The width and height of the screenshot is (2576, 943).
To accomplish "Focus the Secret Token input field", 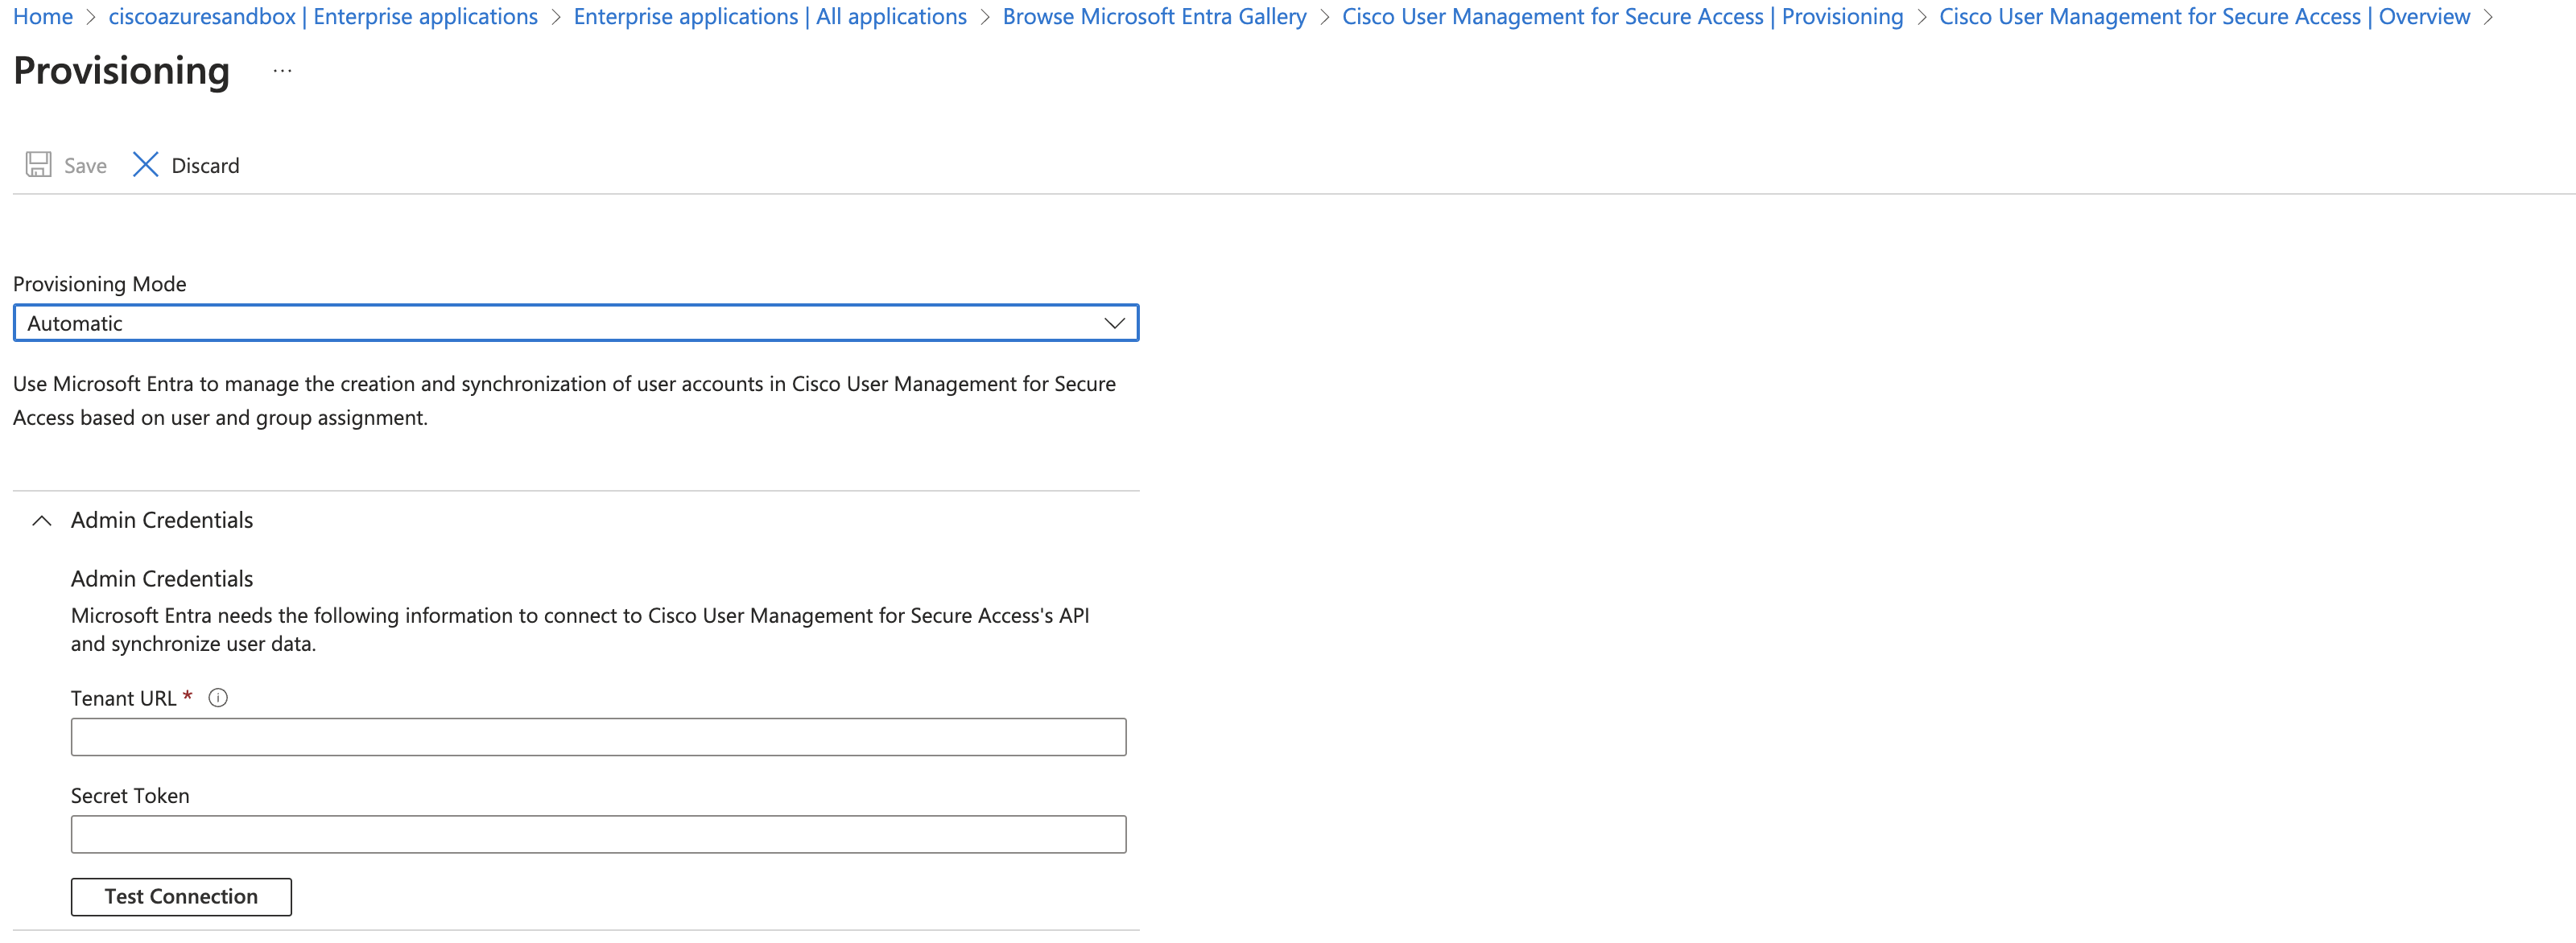I will pos(598,834).
